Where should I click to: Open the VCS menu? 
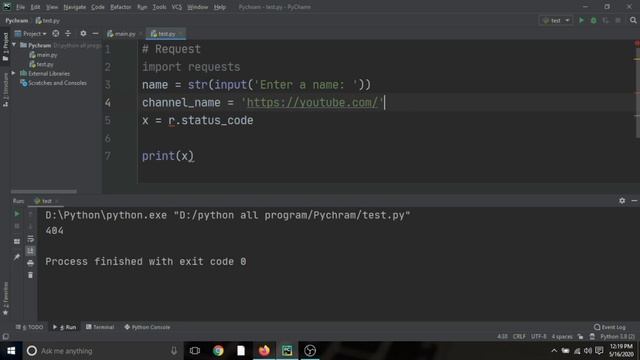177,7
